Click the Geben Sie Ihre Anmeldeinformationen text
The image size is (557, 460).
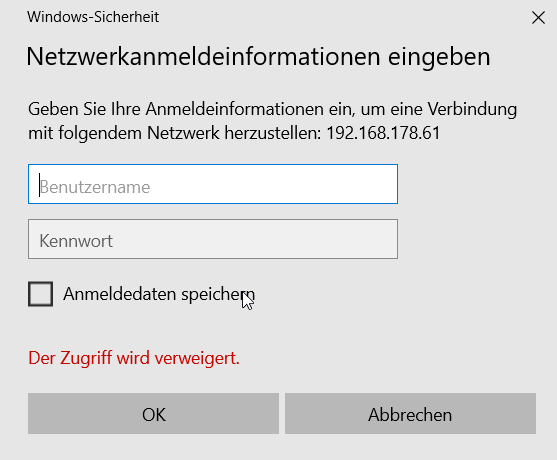tap(176, 109)
